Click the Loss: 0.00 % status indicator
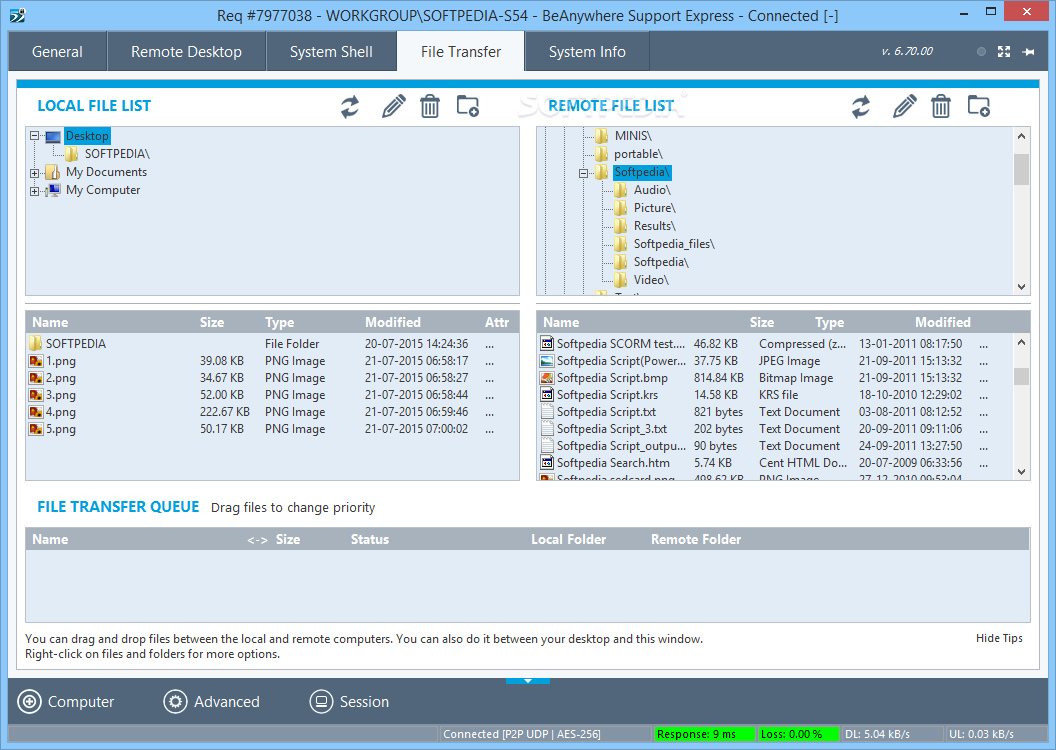 pos(799,734)
